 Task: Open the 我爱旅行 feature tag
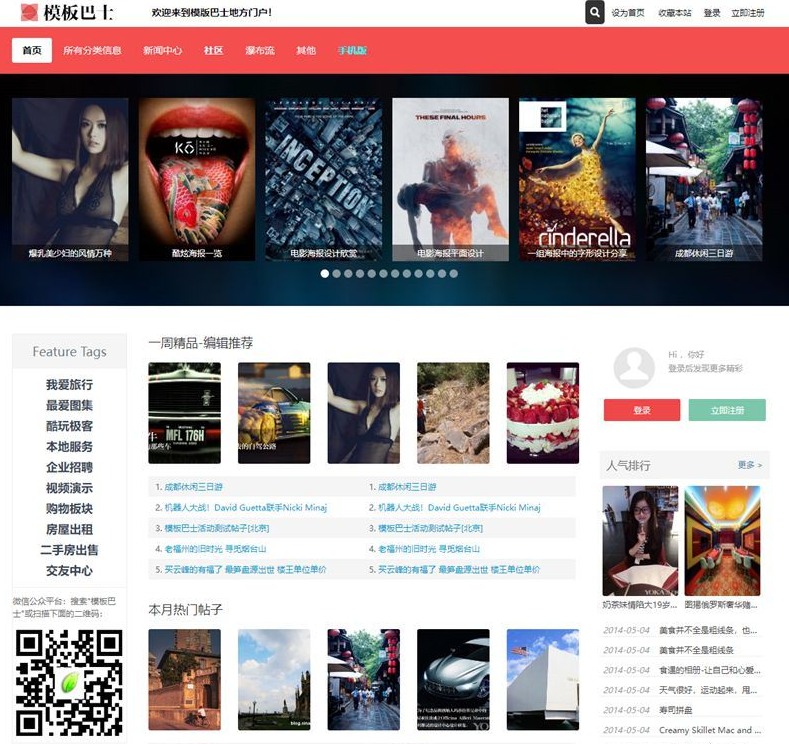coord(69,385)
